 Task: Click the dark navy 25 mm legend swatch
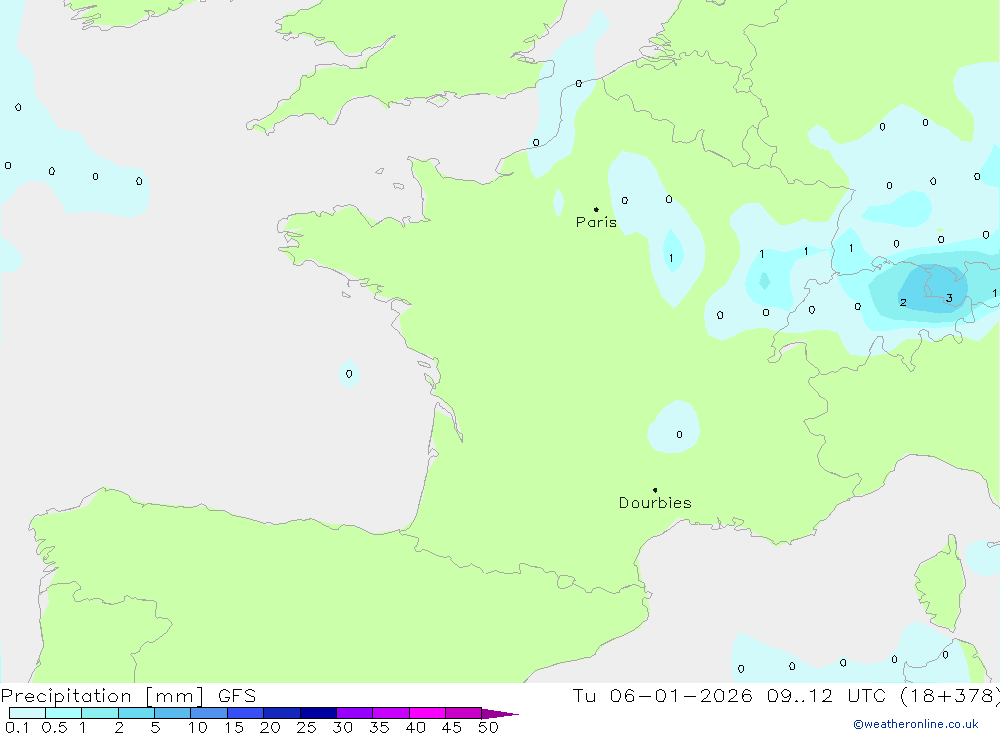pyautogui.click(x=318, y=713)
